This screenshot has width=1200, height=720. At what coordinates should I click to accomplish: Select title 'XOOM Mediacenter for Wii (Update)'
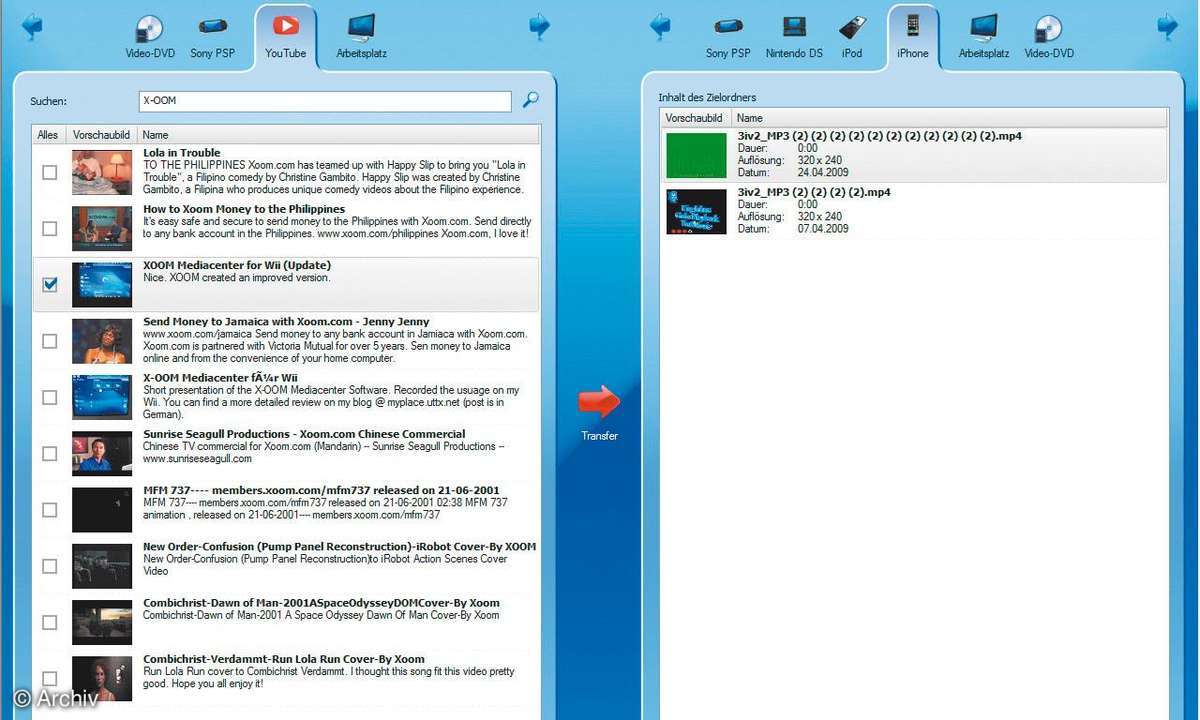coord(237,265)
